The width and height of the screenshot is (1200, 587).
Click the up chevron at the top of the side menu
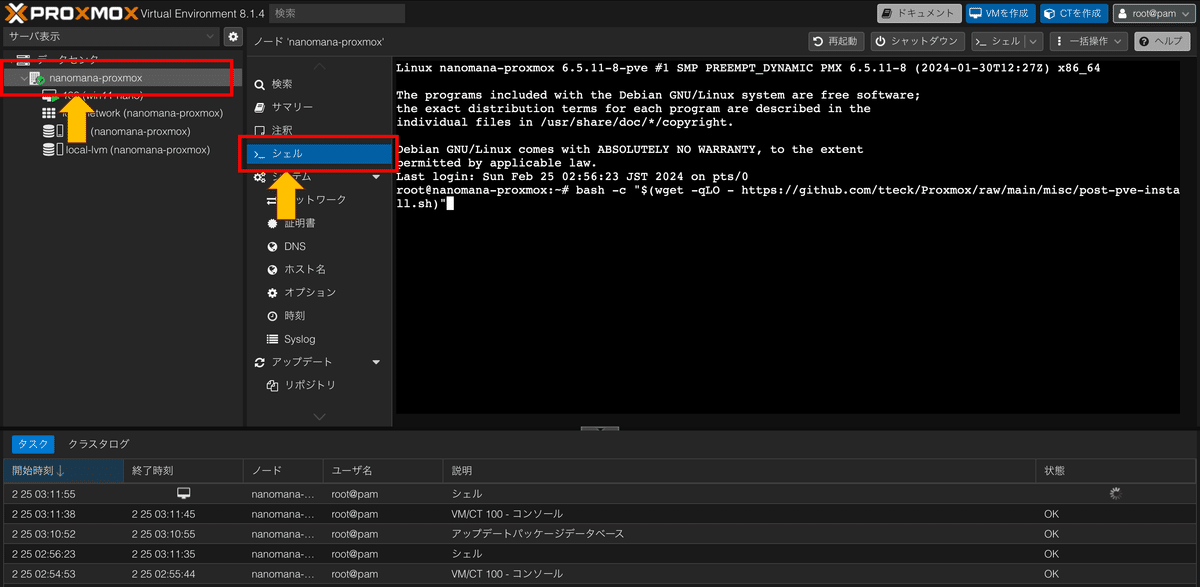coord(319,65)
